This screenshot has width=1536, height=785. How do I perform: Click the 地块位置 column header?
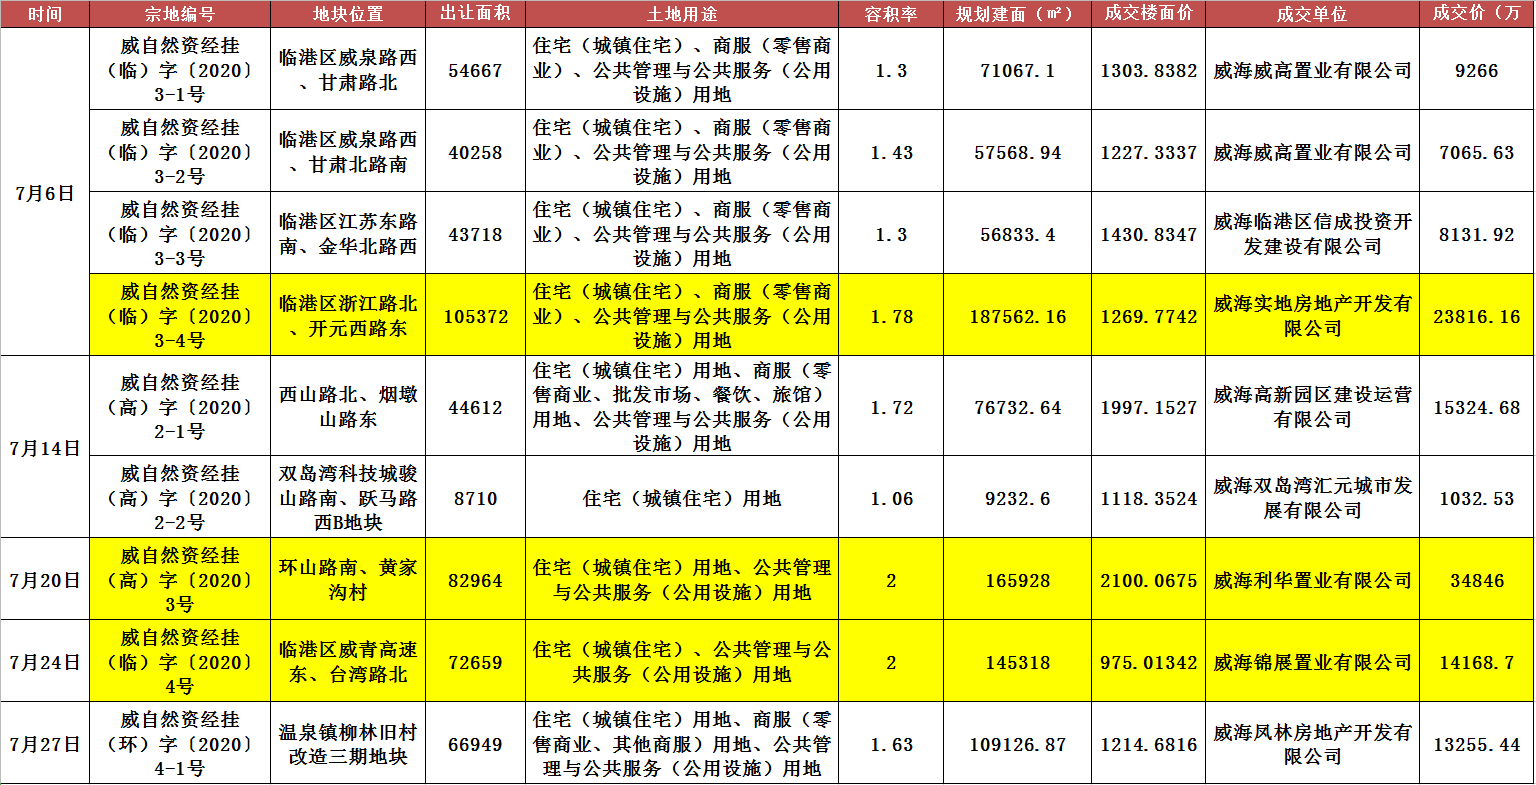(348, 14)
